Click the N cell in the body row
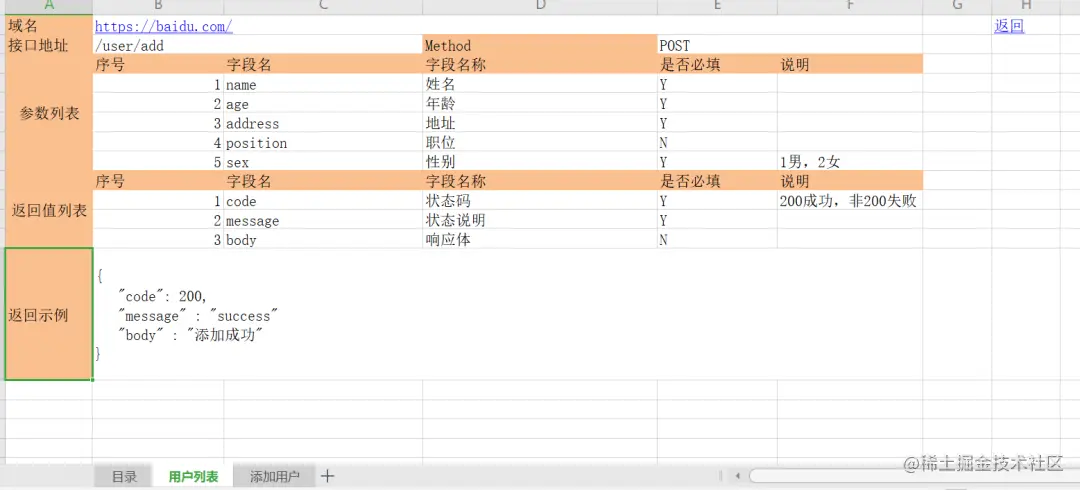 [718, 239]
